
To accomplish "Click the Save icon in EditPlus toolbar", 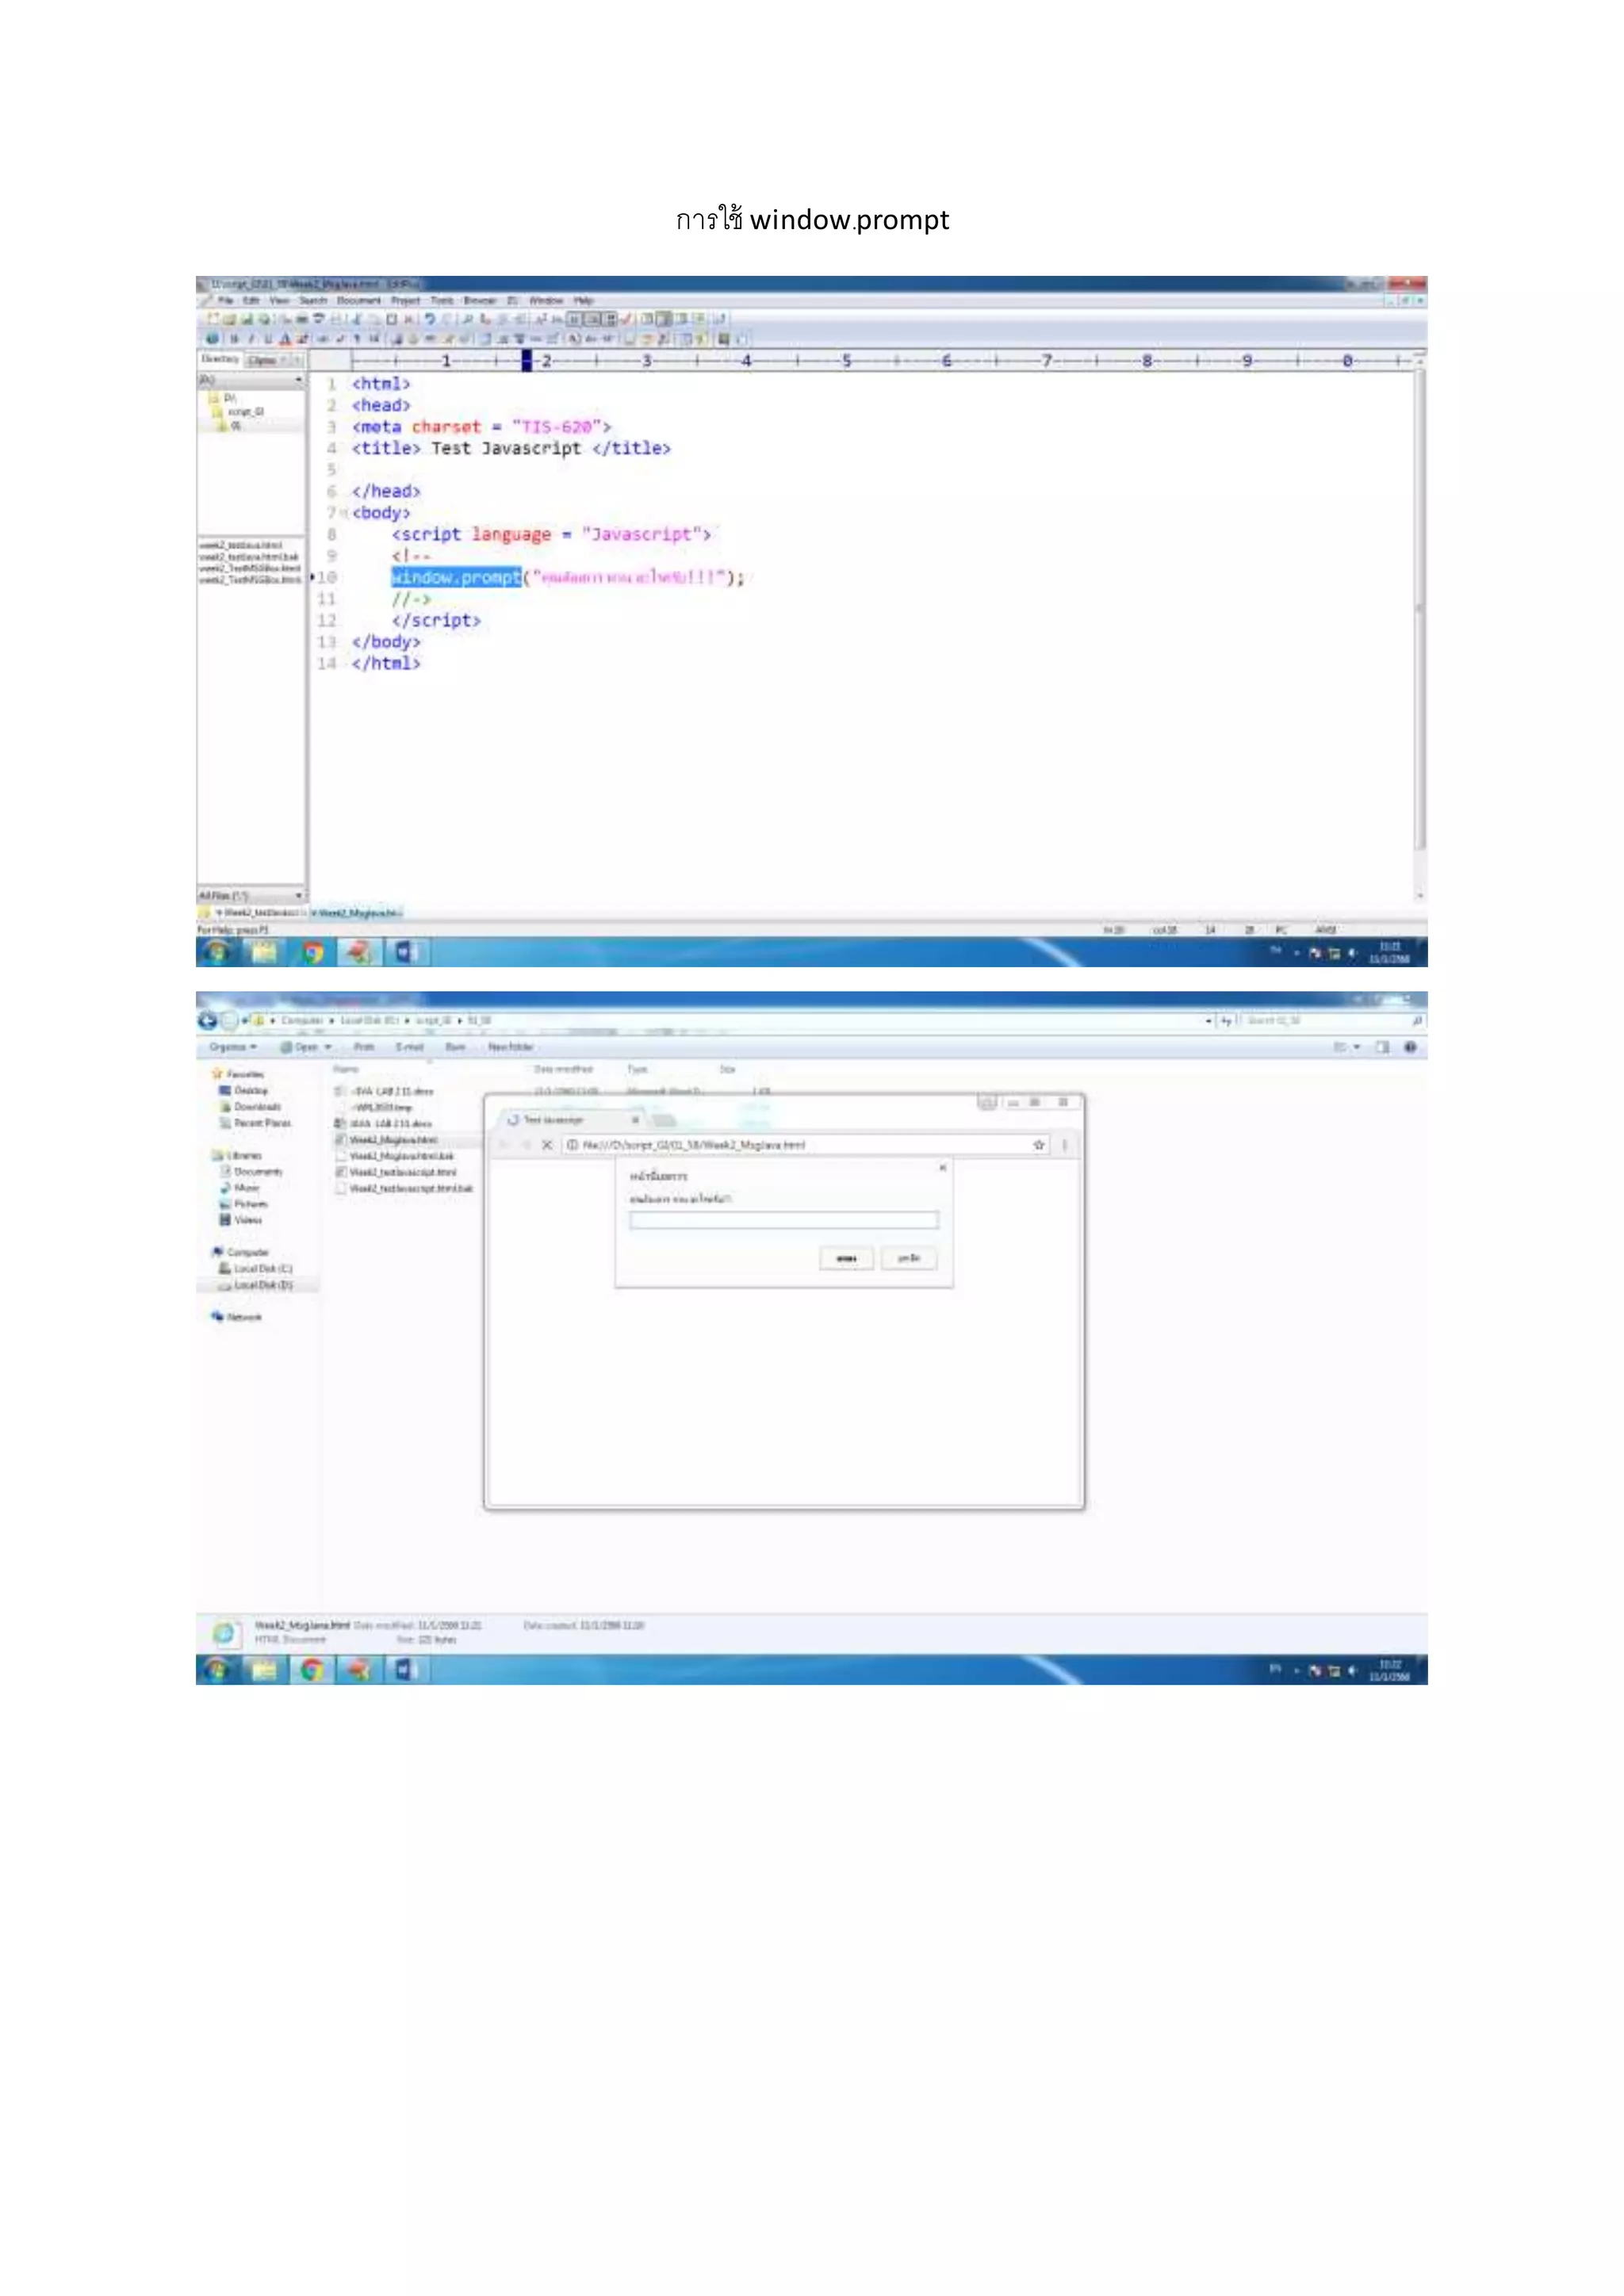I will (x=246, y=319).
